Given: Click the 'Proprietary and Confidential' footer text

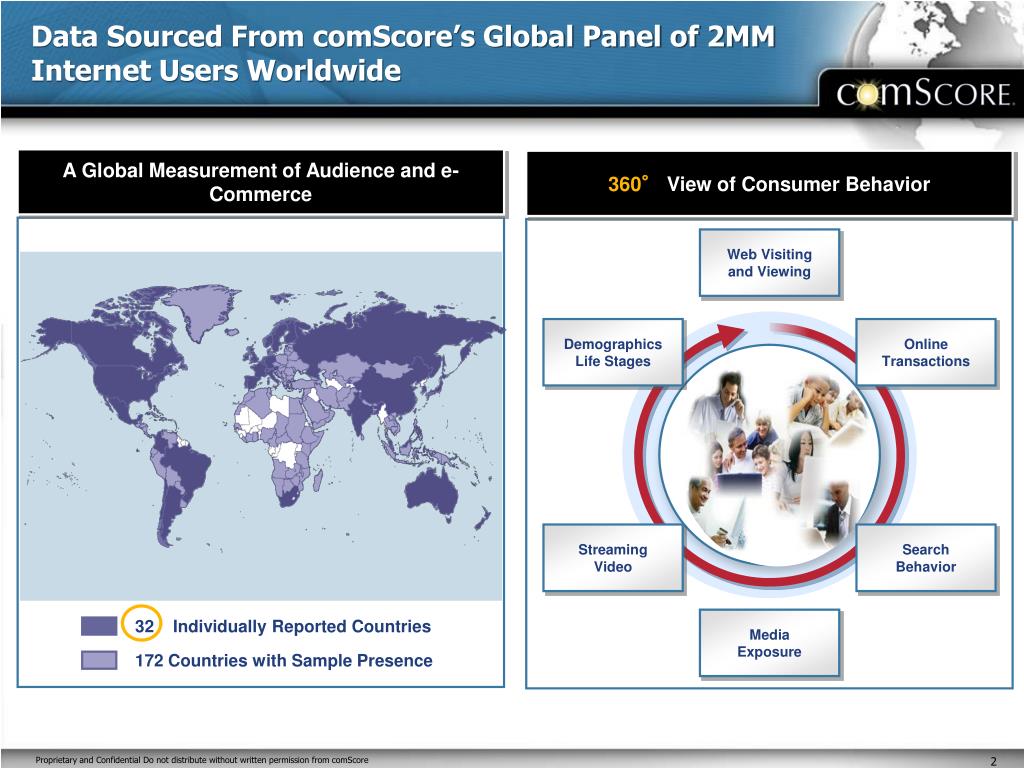Looking at the screenshot, I should (202, 760).
